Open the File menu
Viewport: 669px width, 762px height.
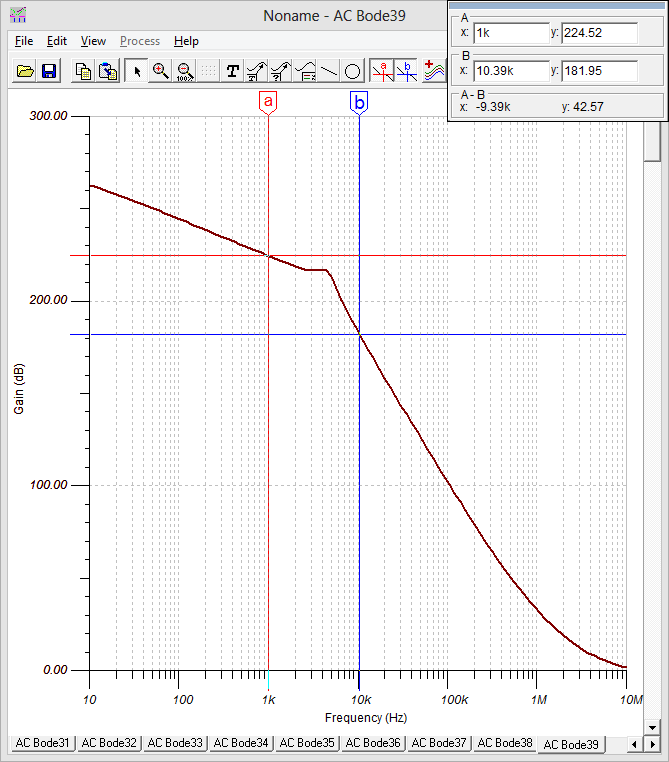24,41
